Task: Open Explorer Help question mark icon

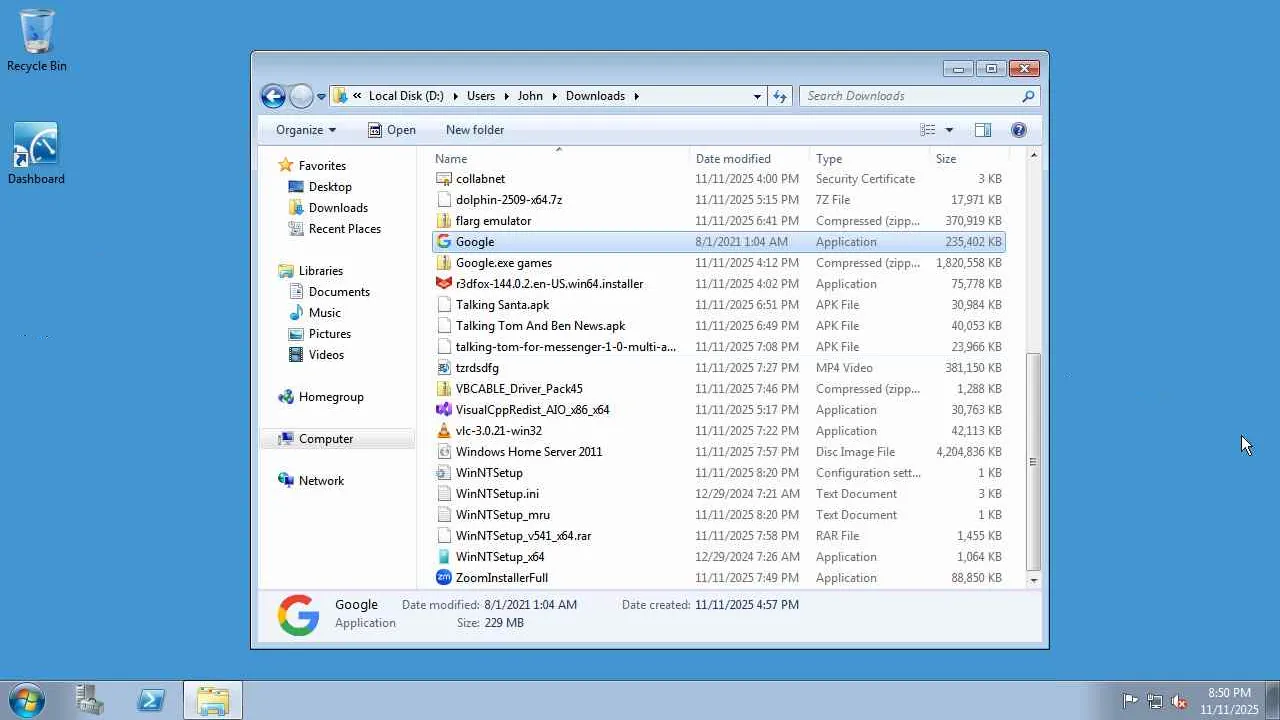Action: pyautogui.click(x=1019, y=130)
